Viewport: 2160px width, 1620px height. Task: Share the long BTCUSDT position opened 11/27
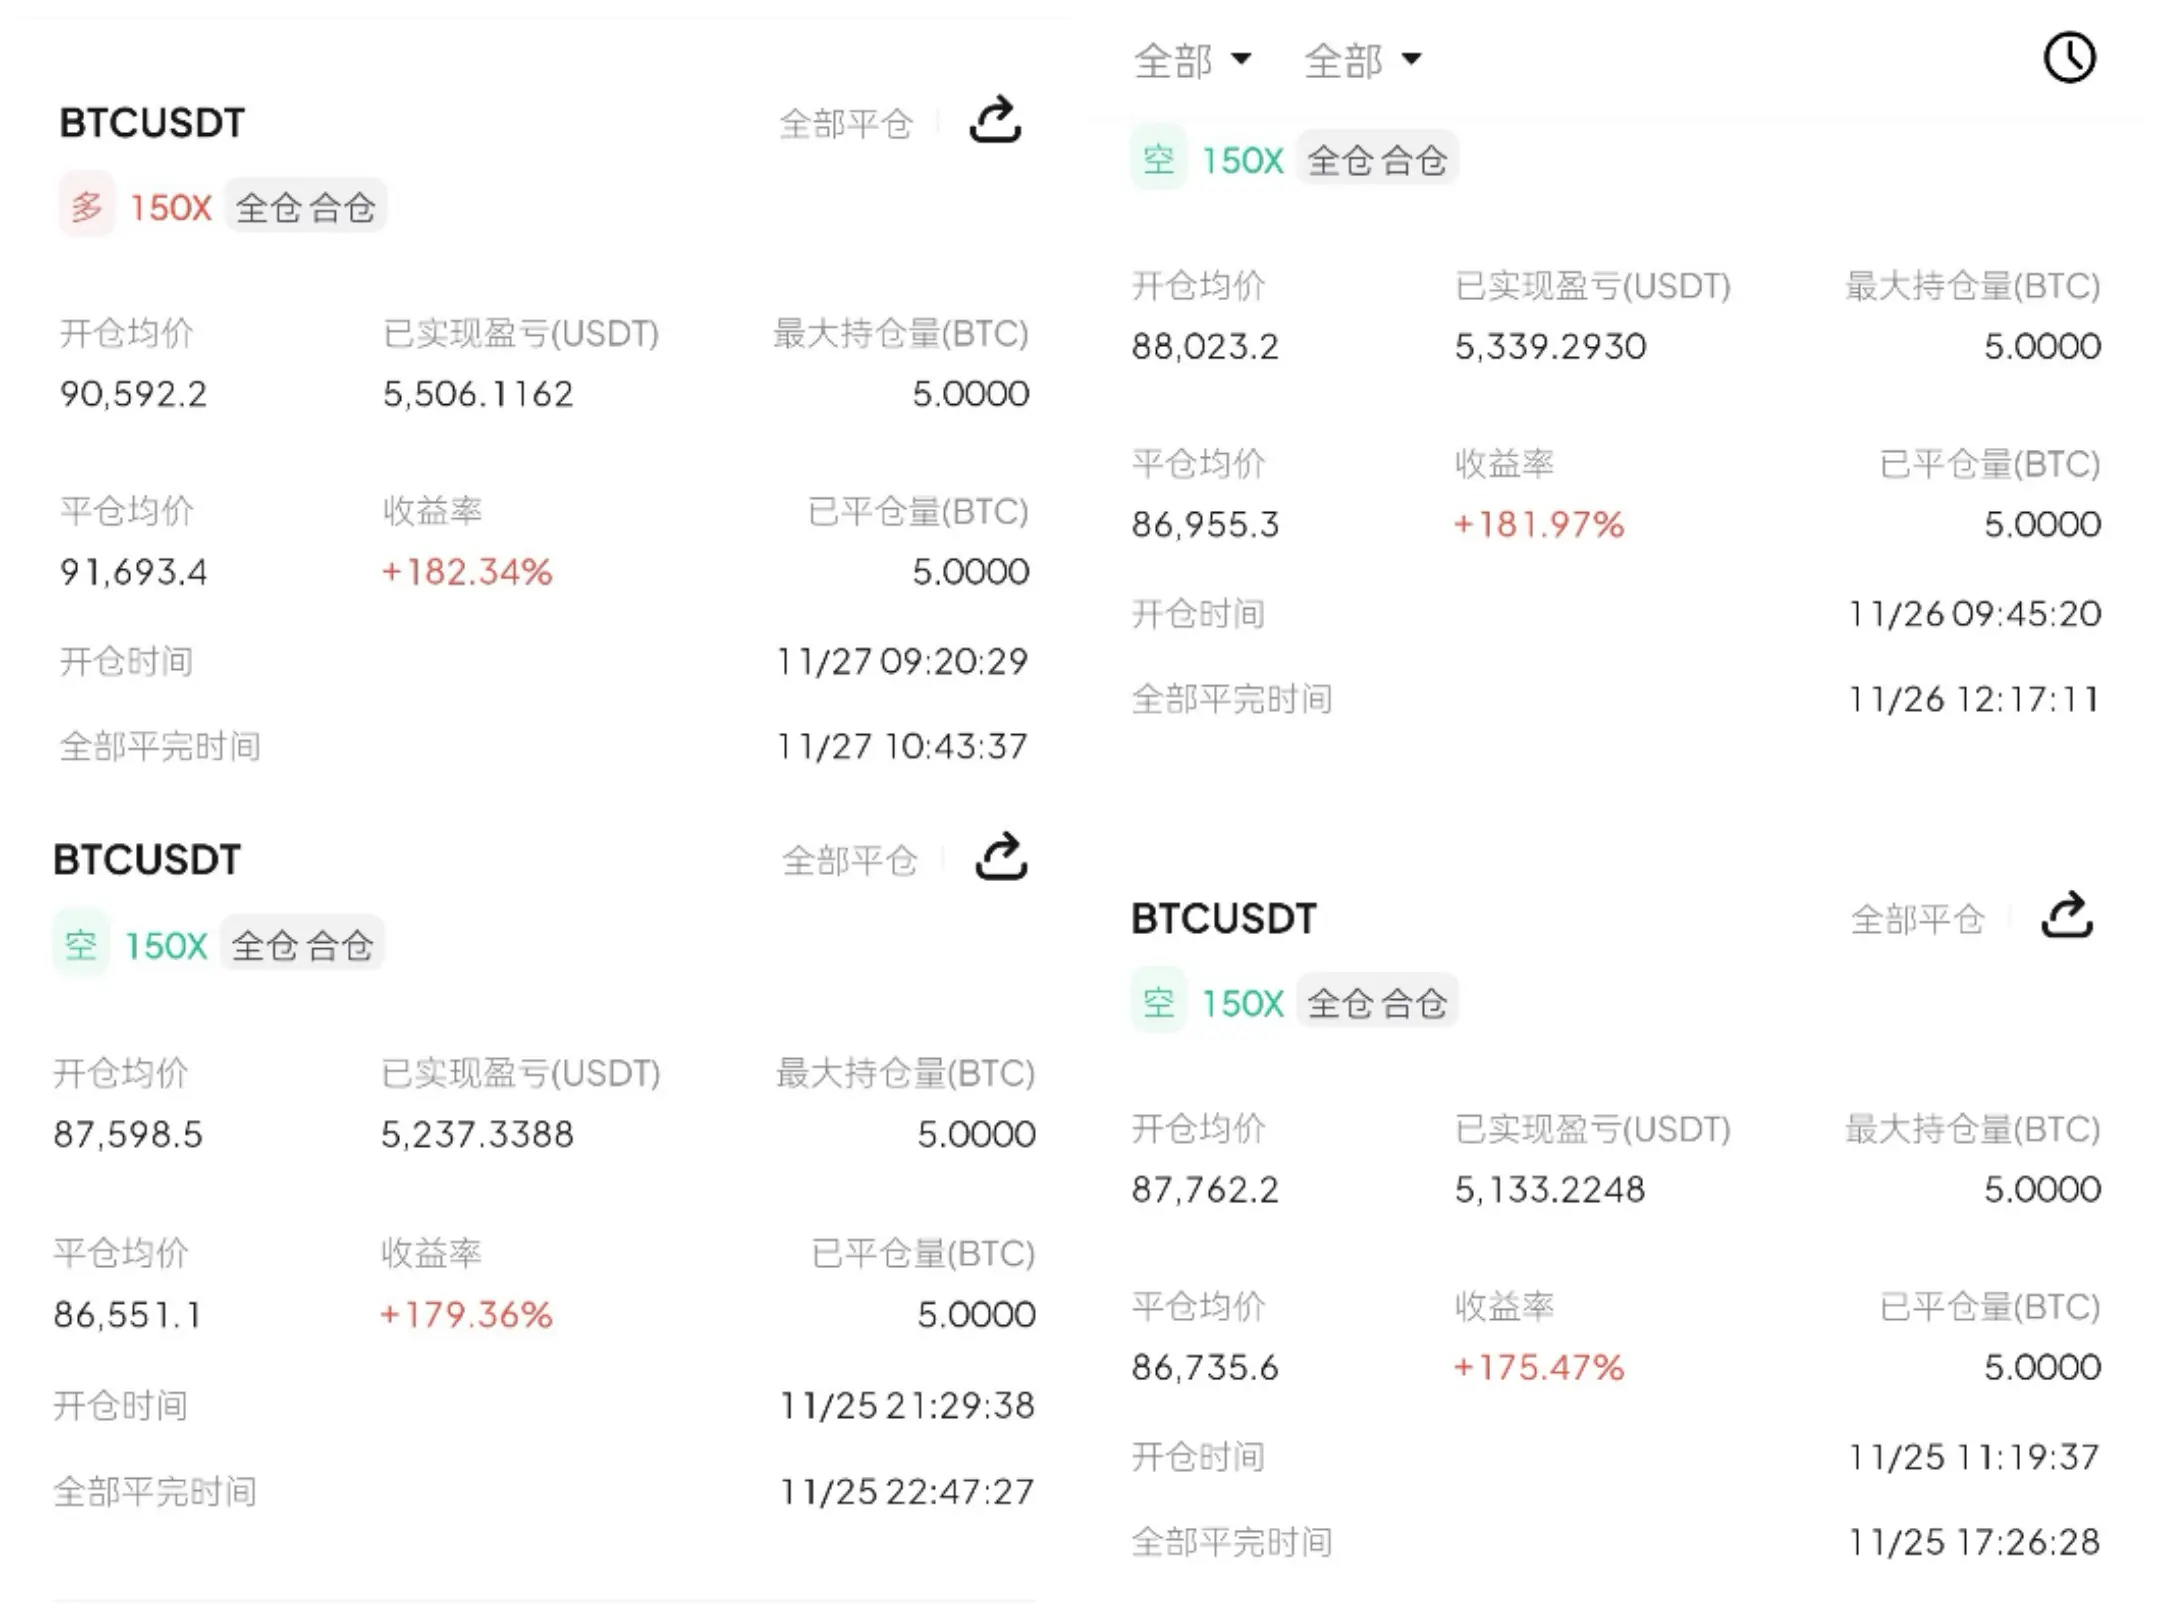point(995,121)
